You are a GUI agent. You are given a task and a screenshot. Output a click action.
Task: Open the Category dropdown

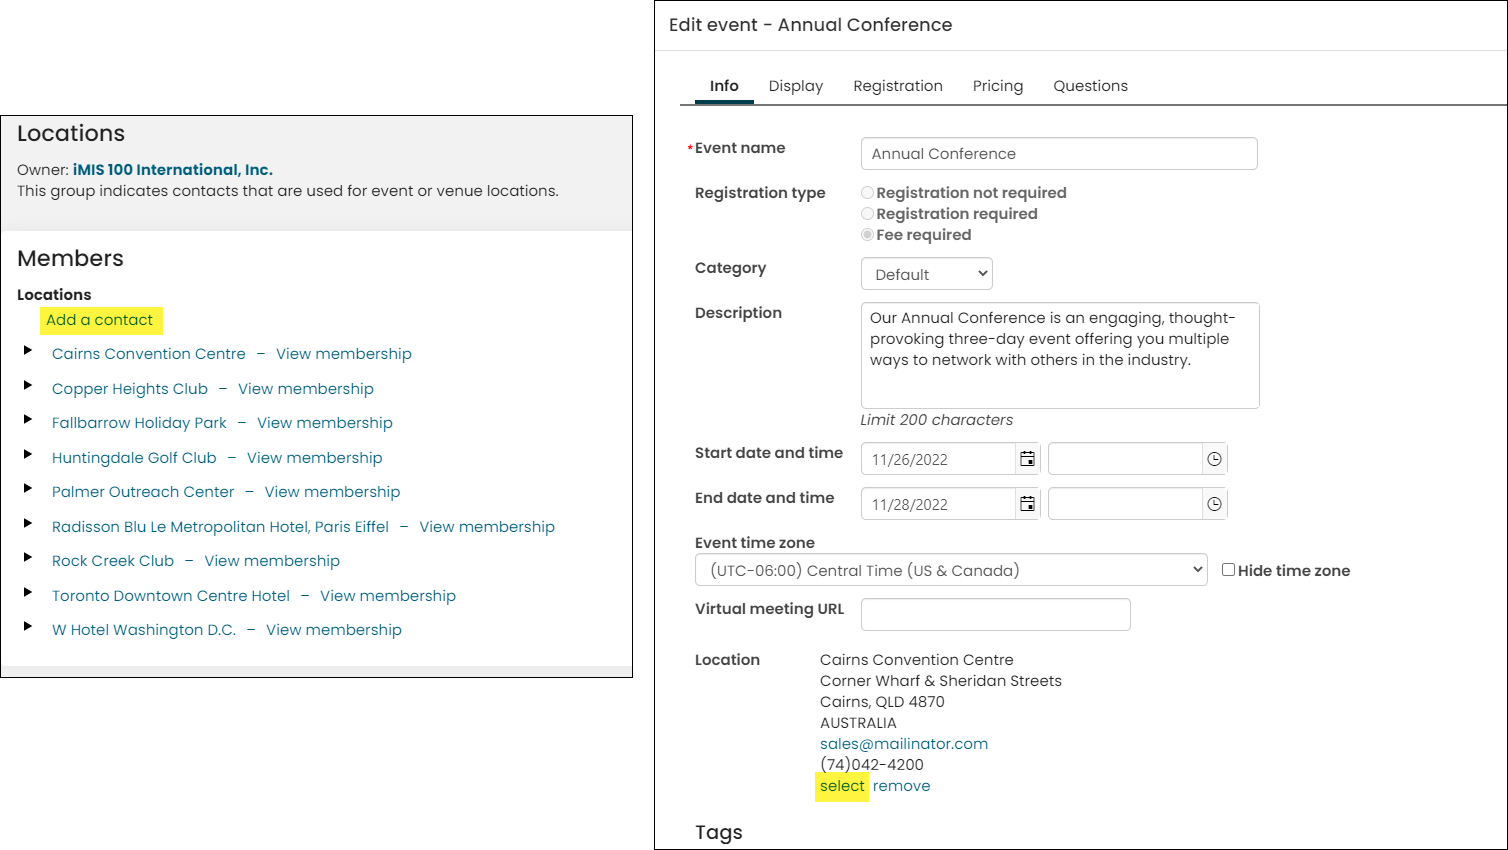[x=927, y=274]
